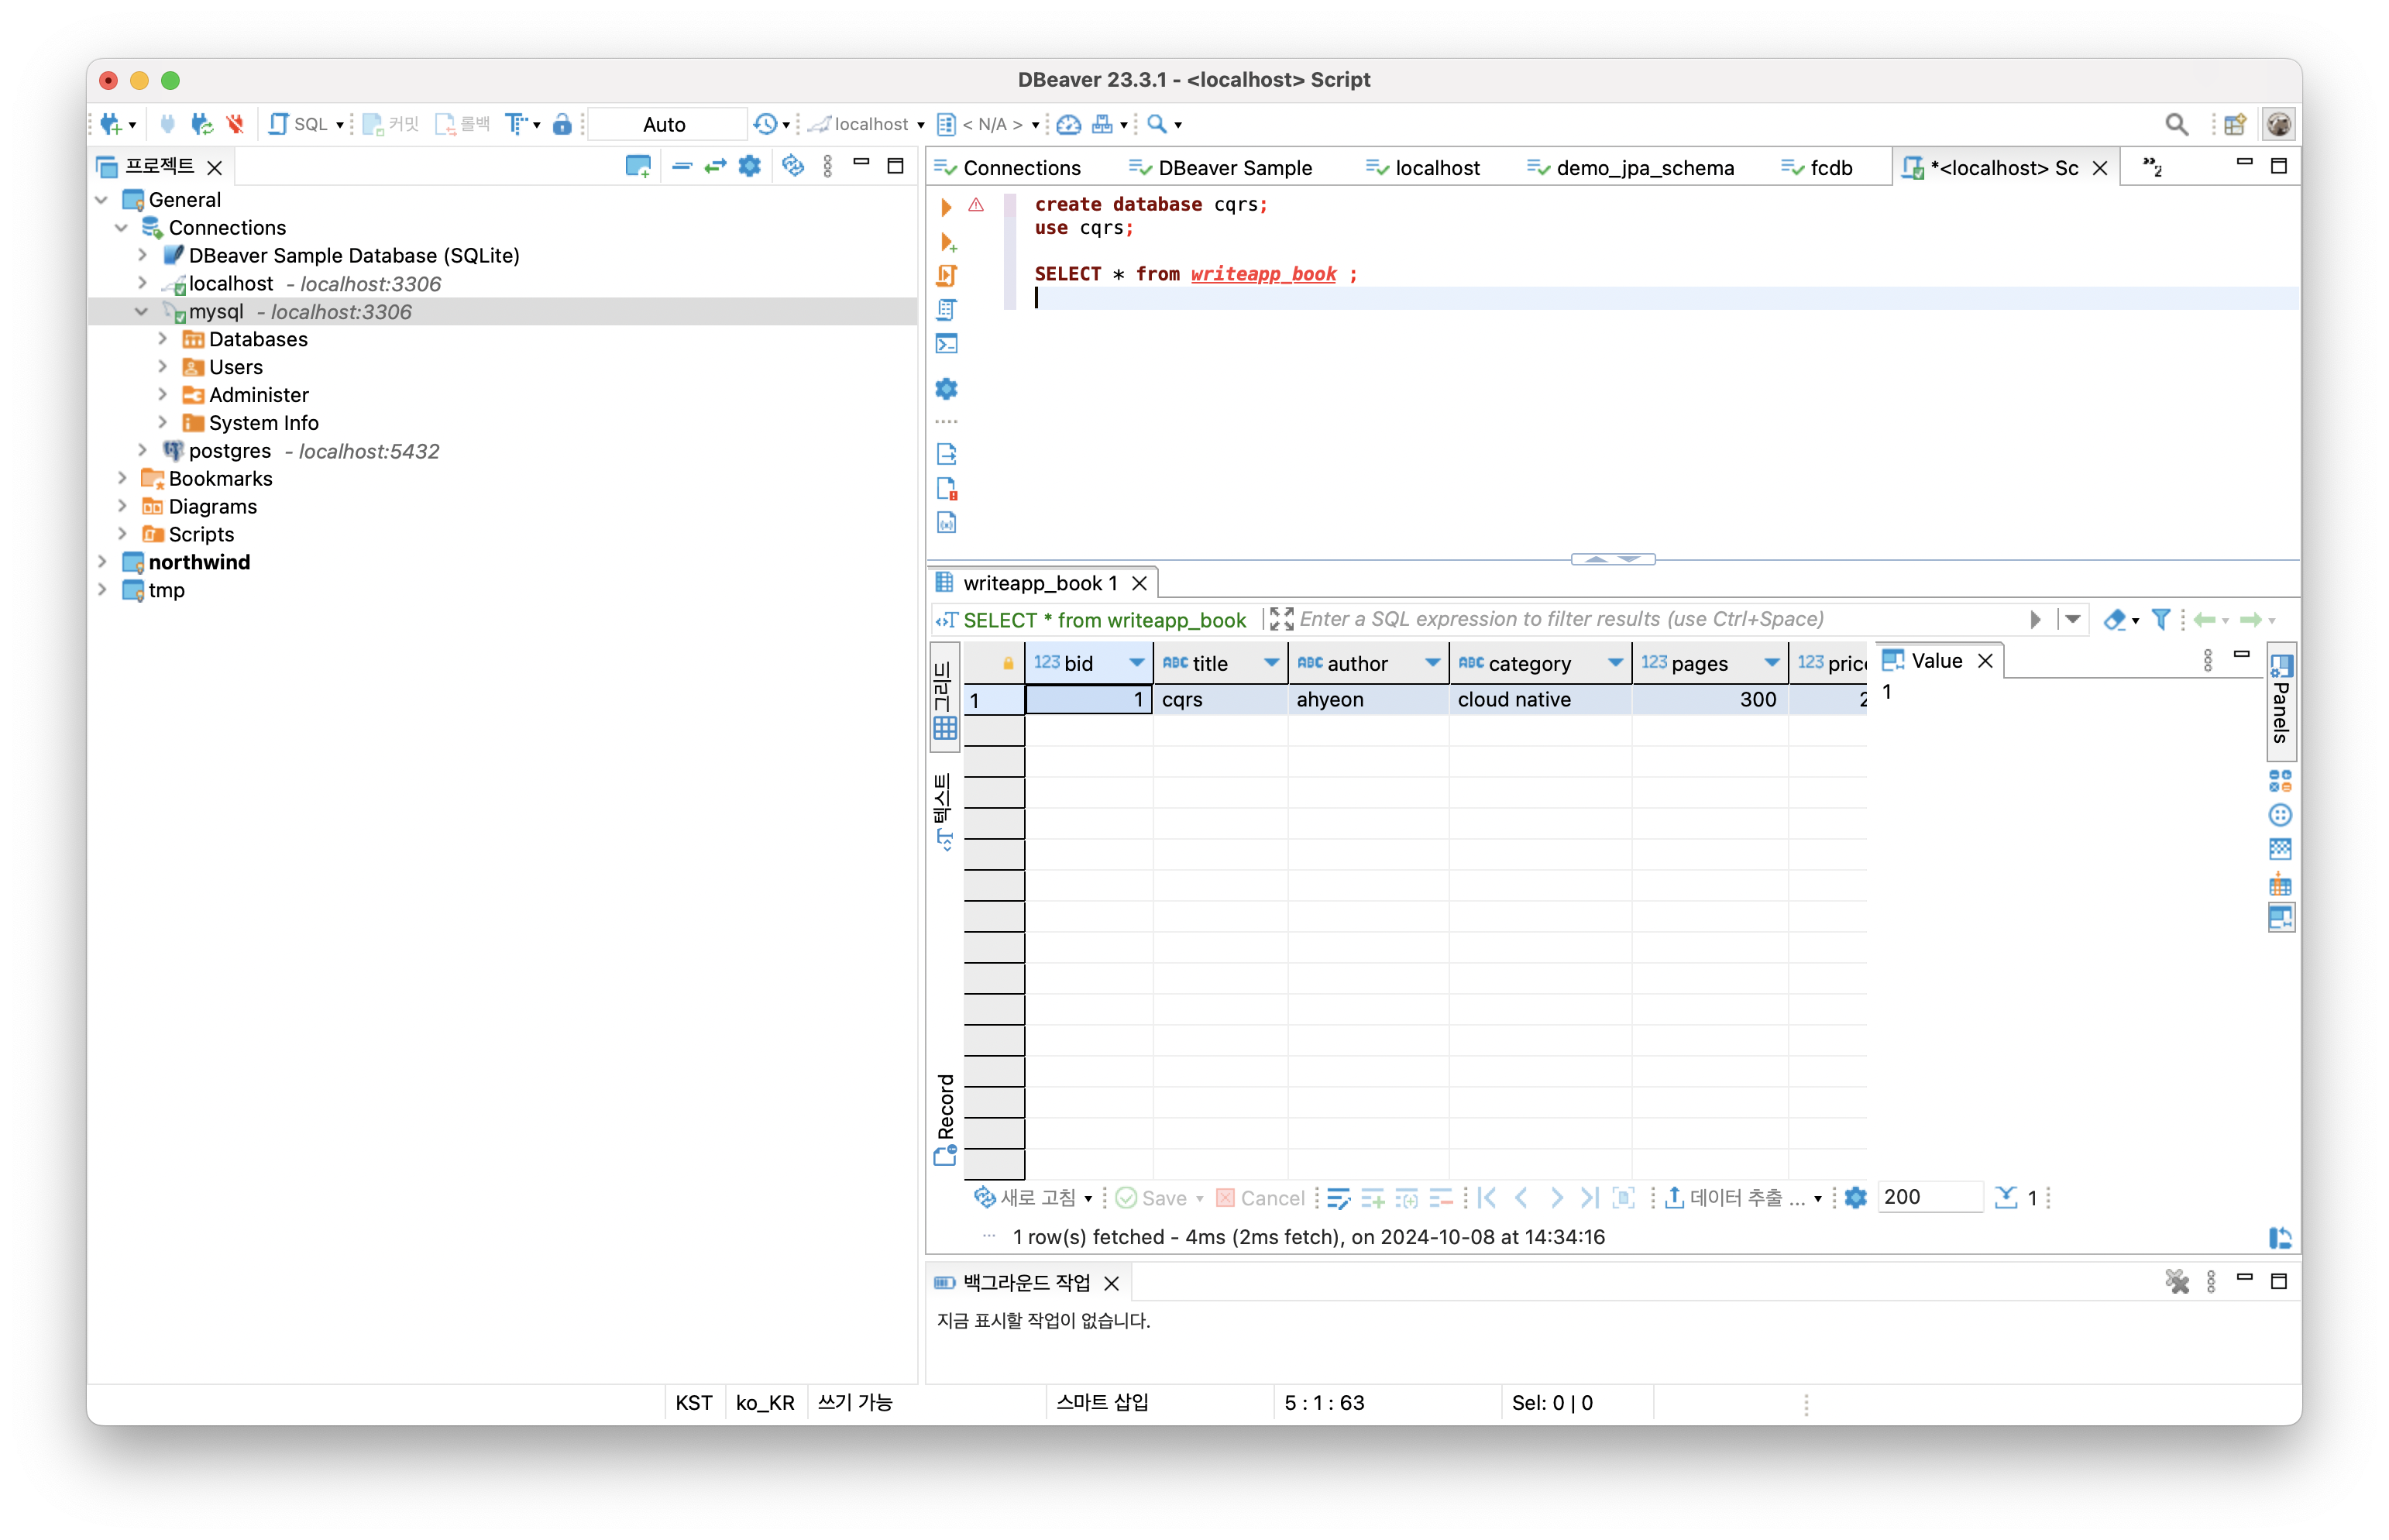Expand the Databases folder node
Image resolution: width=2389 pixels, height=1540 pixels.
coord(163,339)
